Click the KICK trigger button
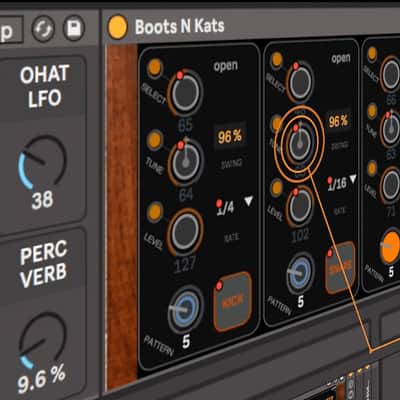This screenshot has height=400, width=400. (x=232, y=302)
